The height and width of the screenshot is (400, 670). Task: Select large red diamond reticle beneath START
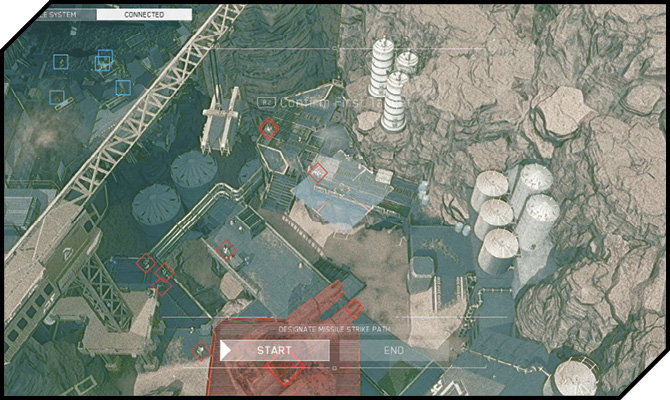(x=285, y=368)
